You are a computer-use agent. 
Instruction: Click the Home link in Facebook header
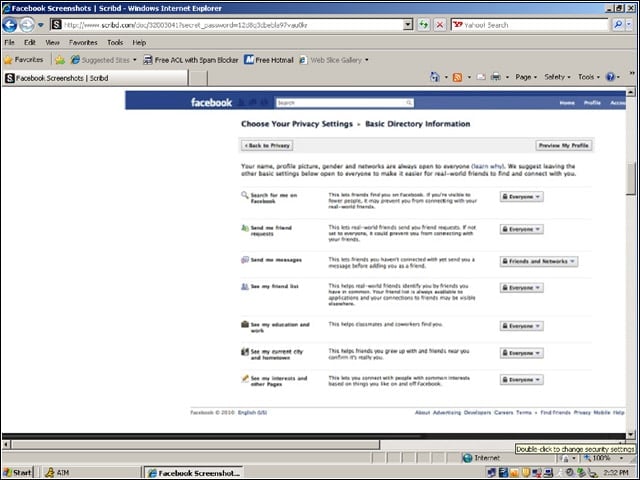point(567,103)
